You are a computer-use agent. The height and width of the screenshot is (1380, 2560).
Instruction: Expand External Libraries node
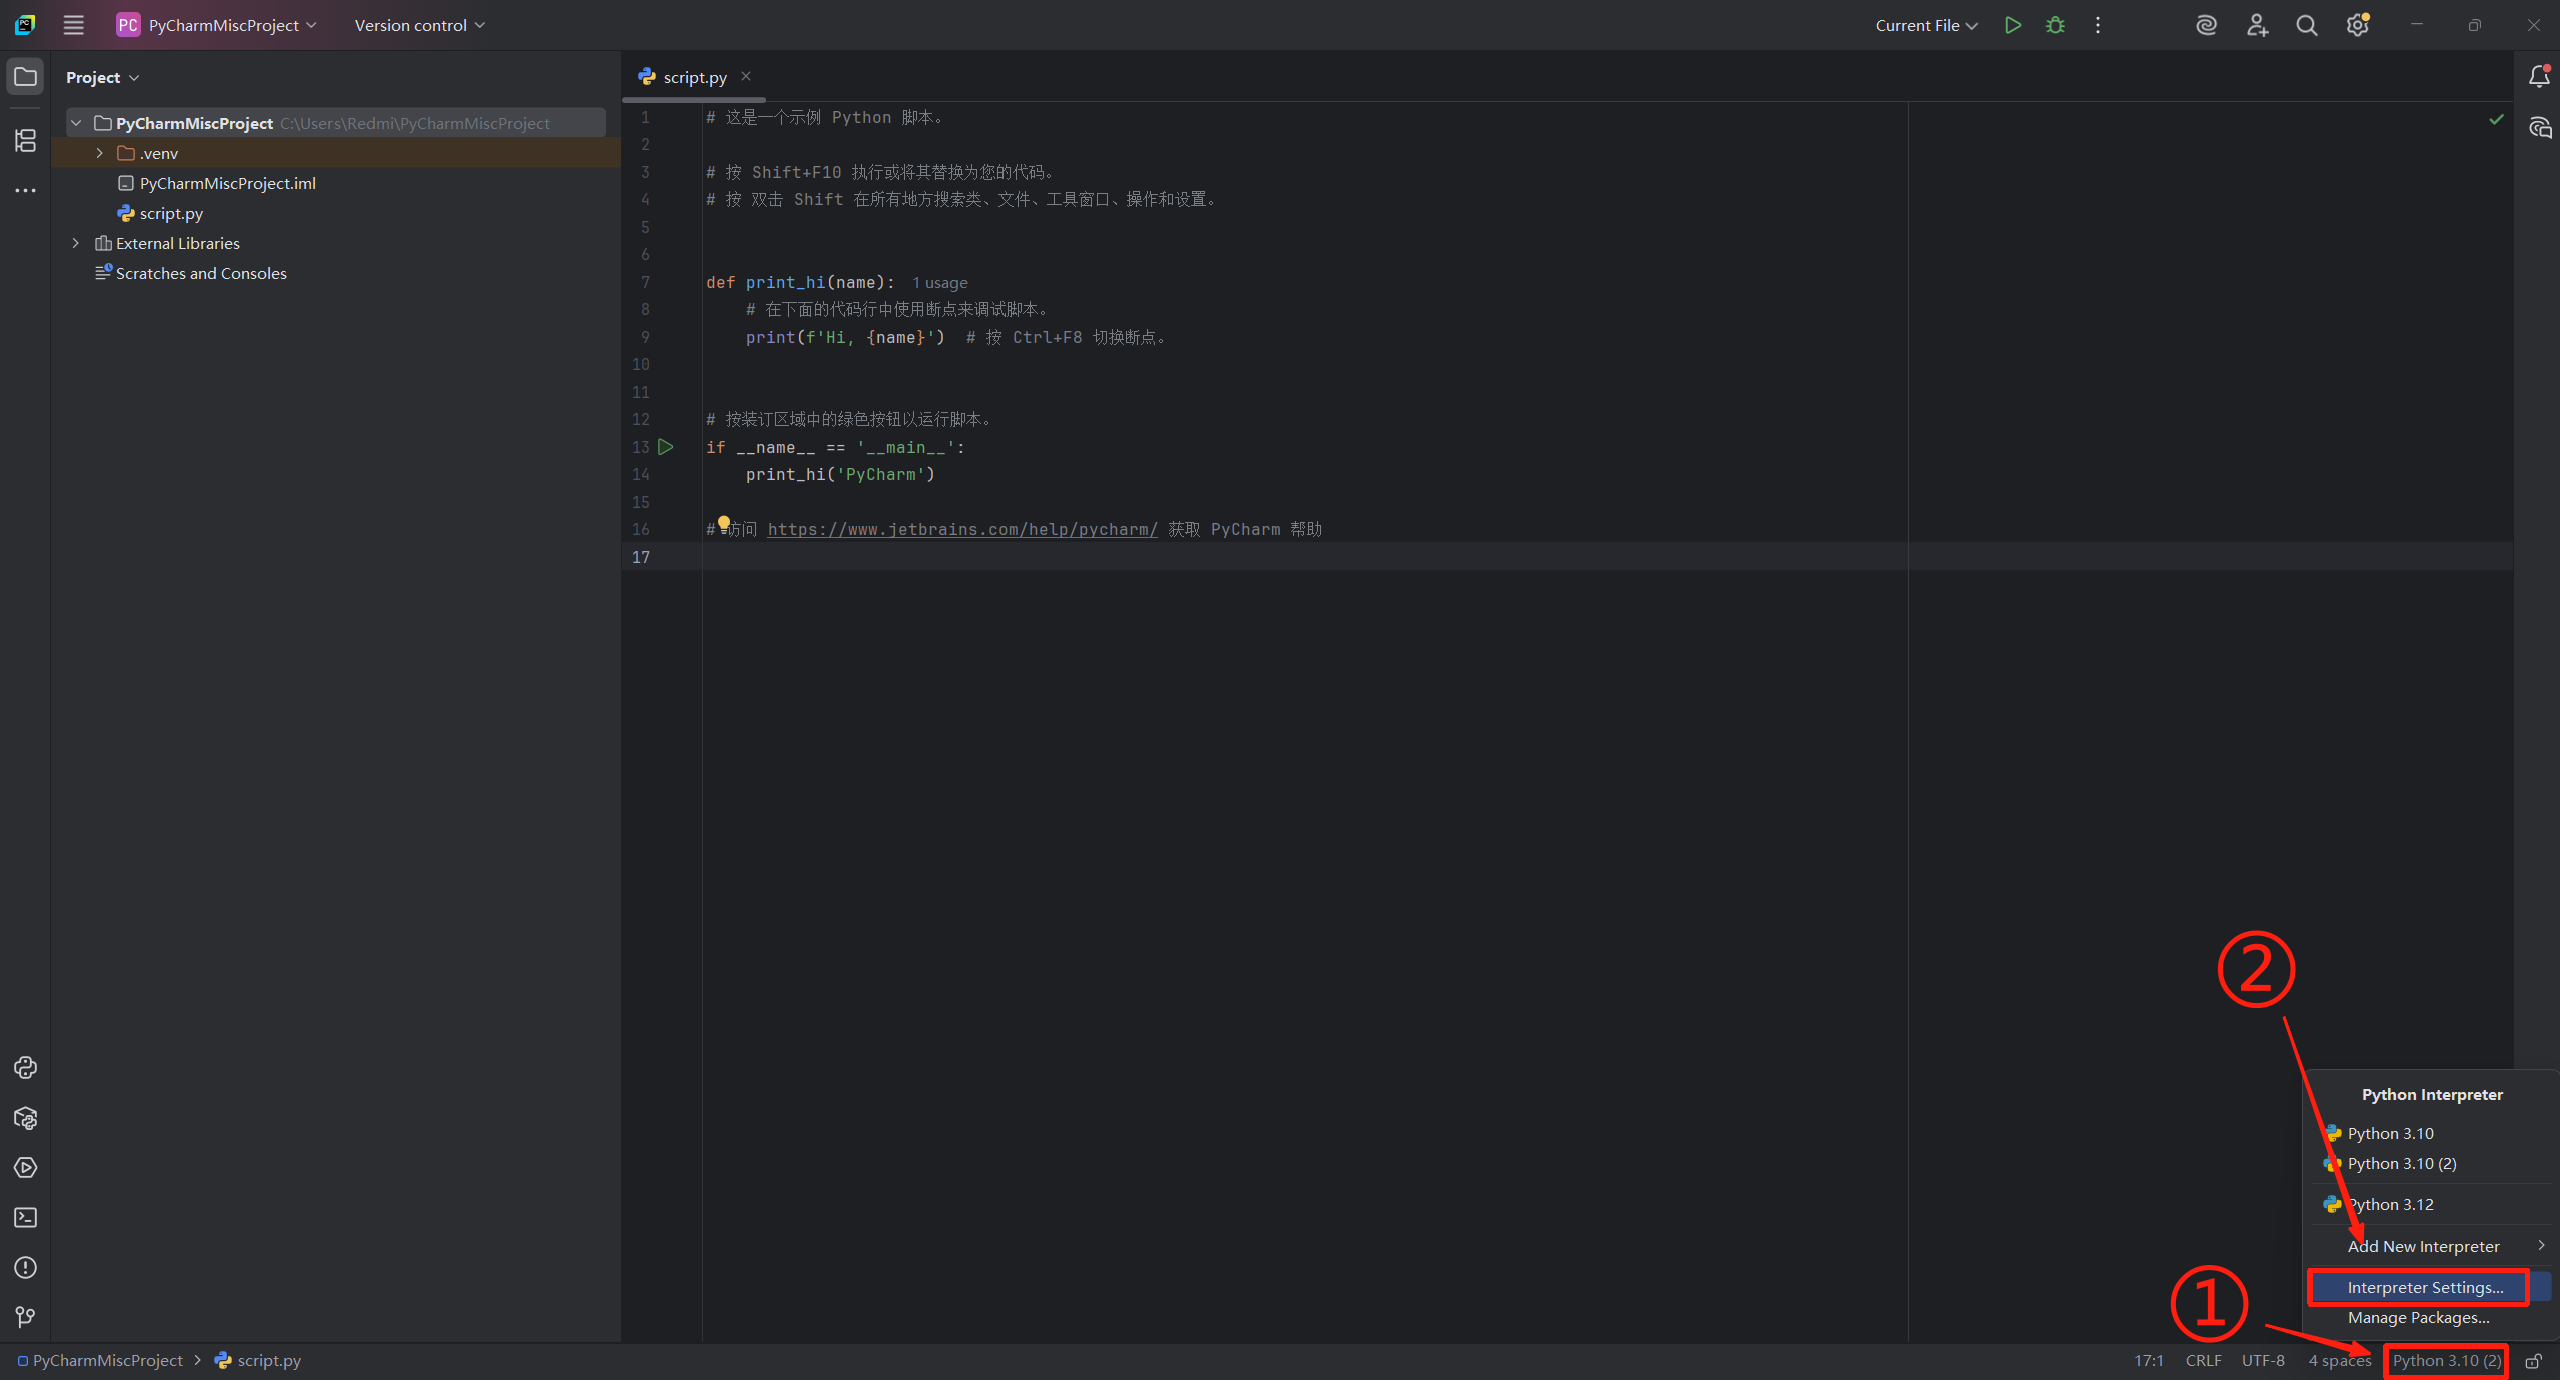(76, 243)
